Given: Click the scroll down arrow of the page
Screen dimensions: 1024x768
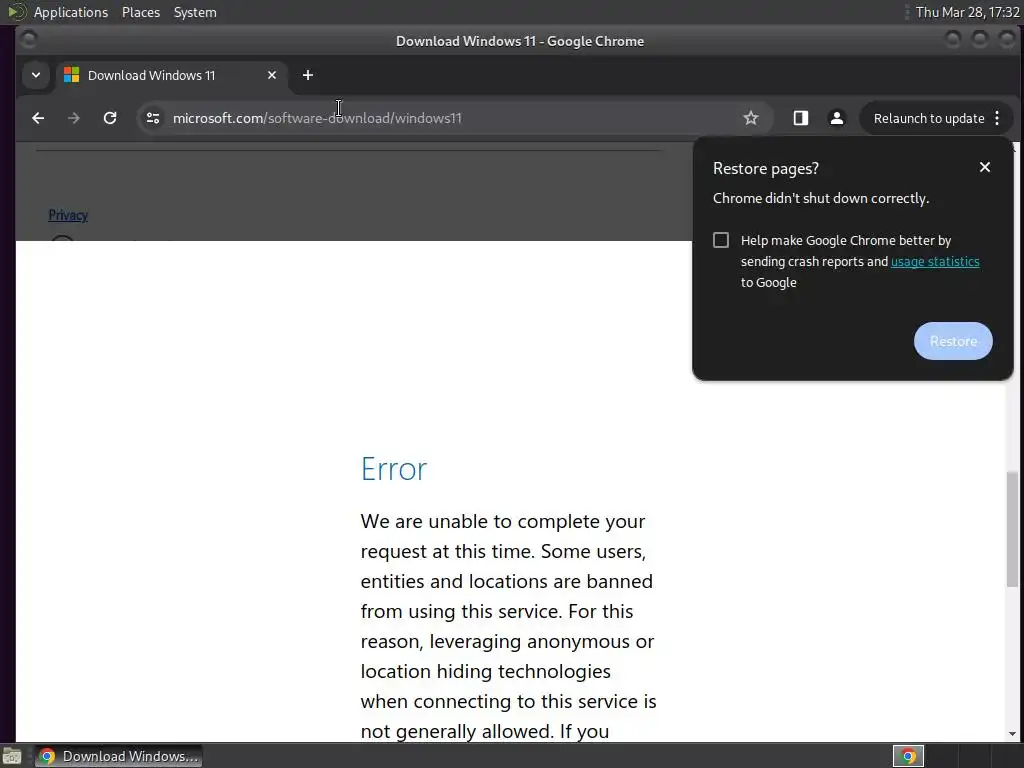Looking at the screenshot, I should point(1012,735).
